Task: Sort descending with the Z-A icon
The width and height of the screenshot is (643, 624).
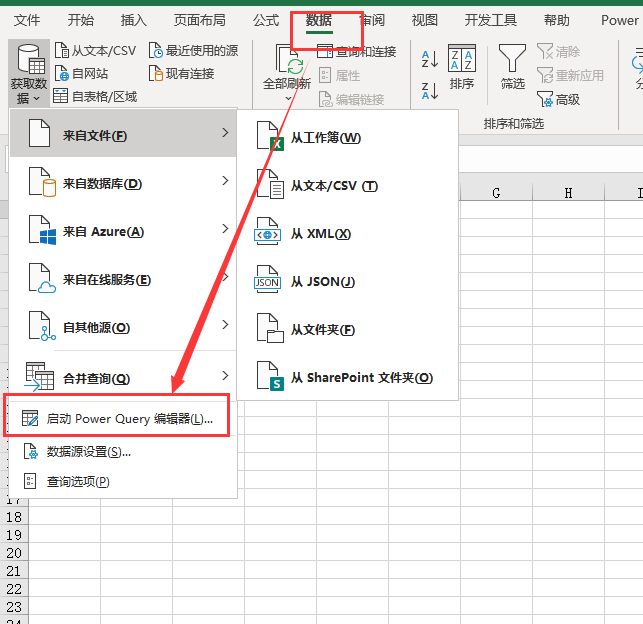Action: [430, 91]
